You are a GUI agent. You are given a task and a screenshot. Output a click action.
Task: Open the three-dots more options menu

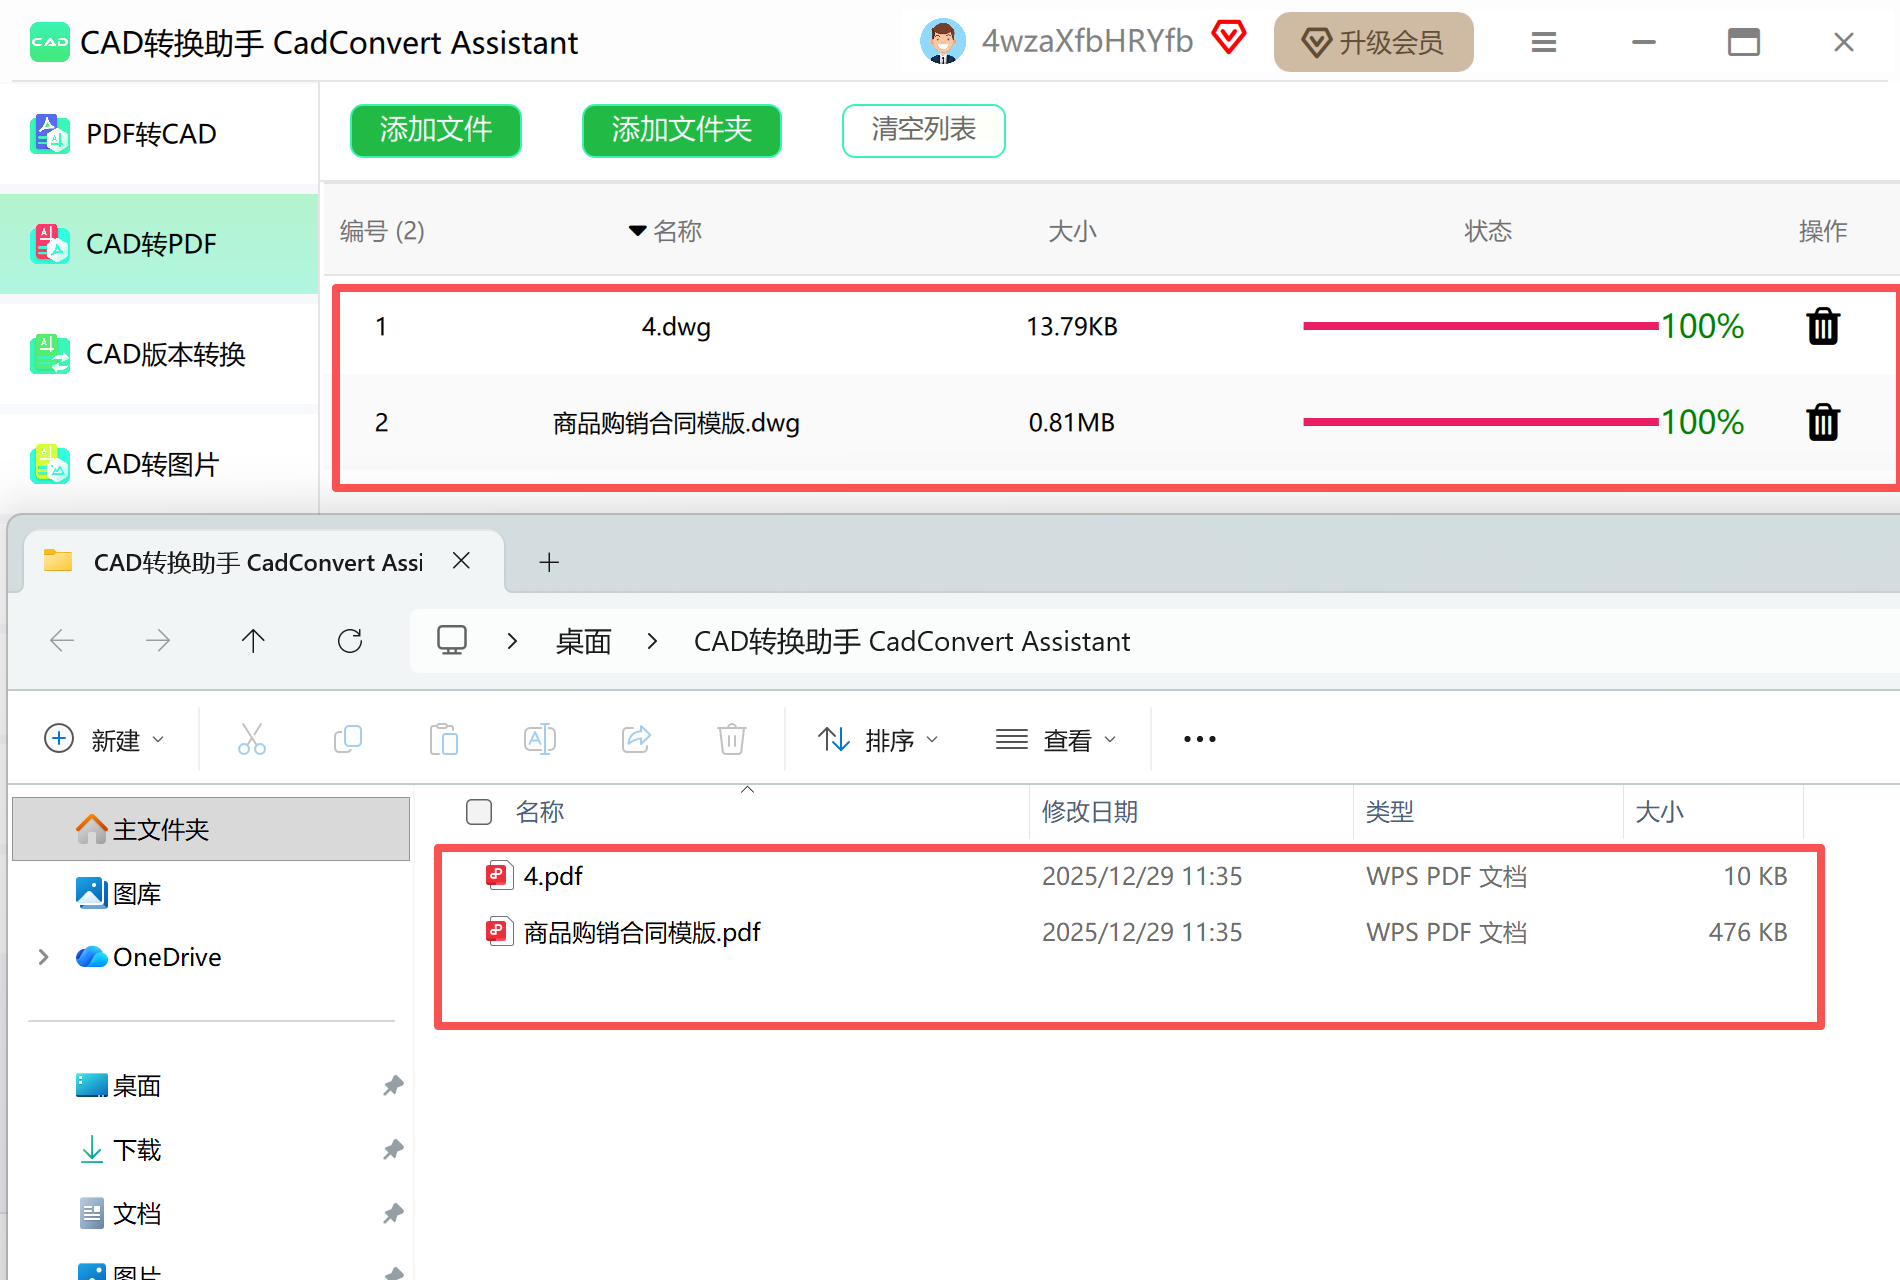coord(1200,739)
